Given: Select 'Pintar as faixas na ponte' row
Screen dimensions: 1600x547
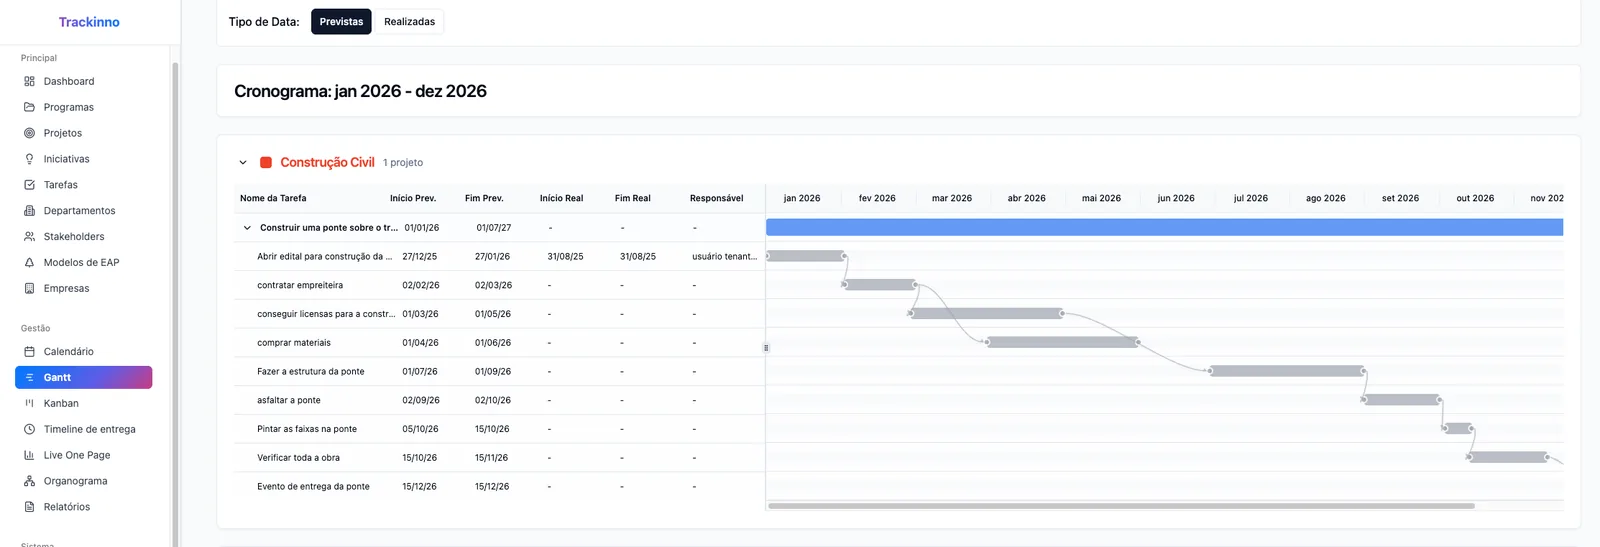Looking at the screenshot, I should pyautogui.click(x=499, y=429).
